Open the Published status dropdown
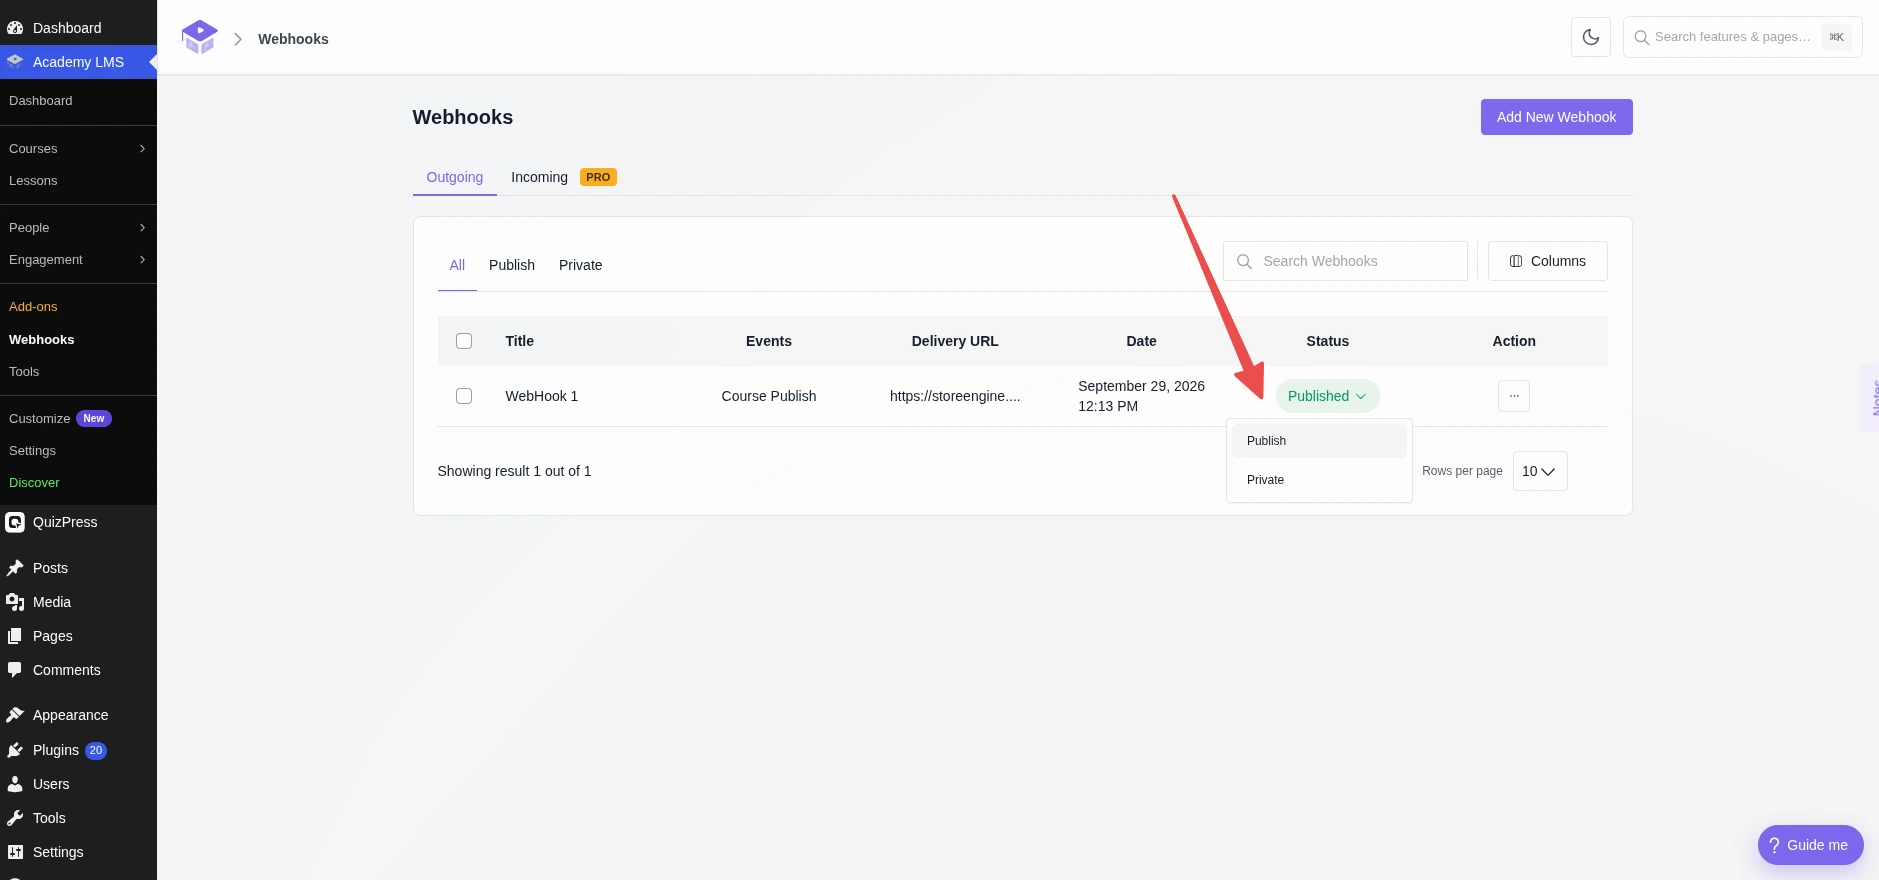The height and width of the screenshot is (880, 1879). click(x=1327, y=396)
